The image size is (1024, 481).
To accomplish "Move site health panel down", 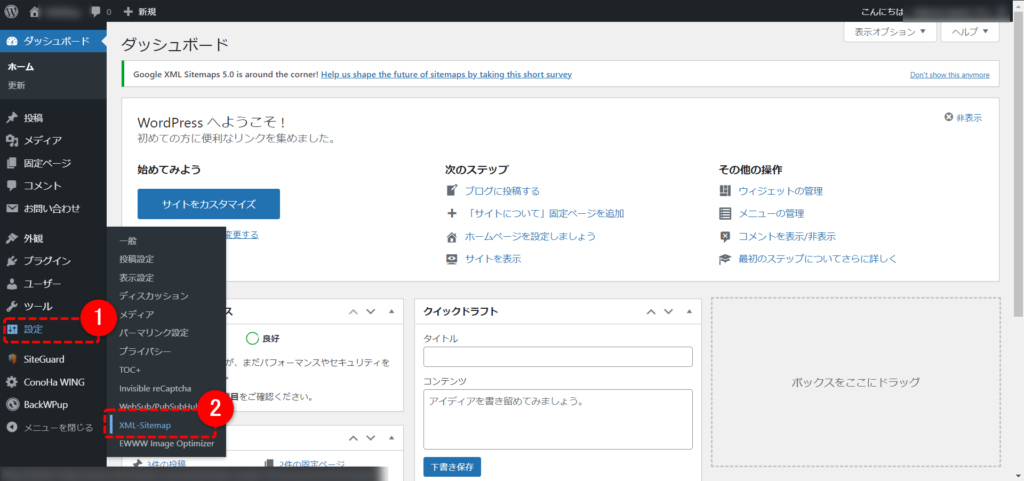I will pyautogui.click(x=371, y=311).
